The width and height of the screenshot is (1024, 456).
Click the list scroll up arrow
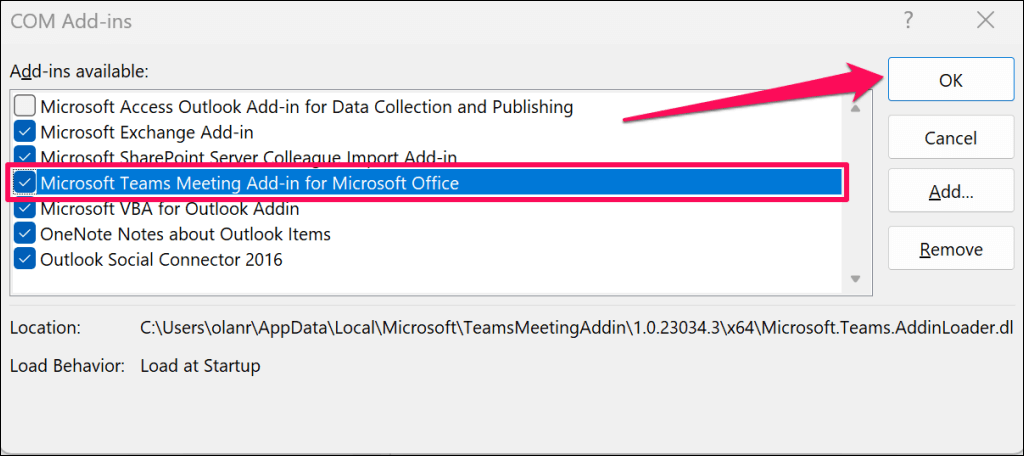(x=855, y=106)
